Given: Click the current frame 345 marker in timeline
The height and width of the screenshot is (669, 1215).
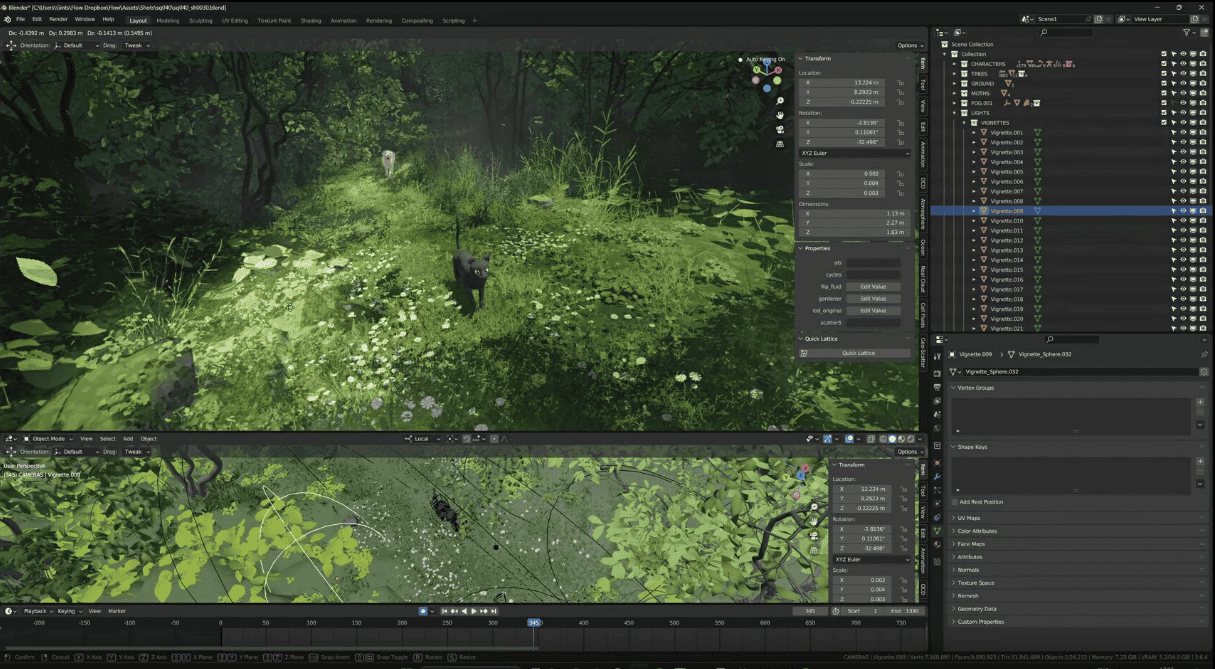Looking at the screenshot, I should point(535,622).
